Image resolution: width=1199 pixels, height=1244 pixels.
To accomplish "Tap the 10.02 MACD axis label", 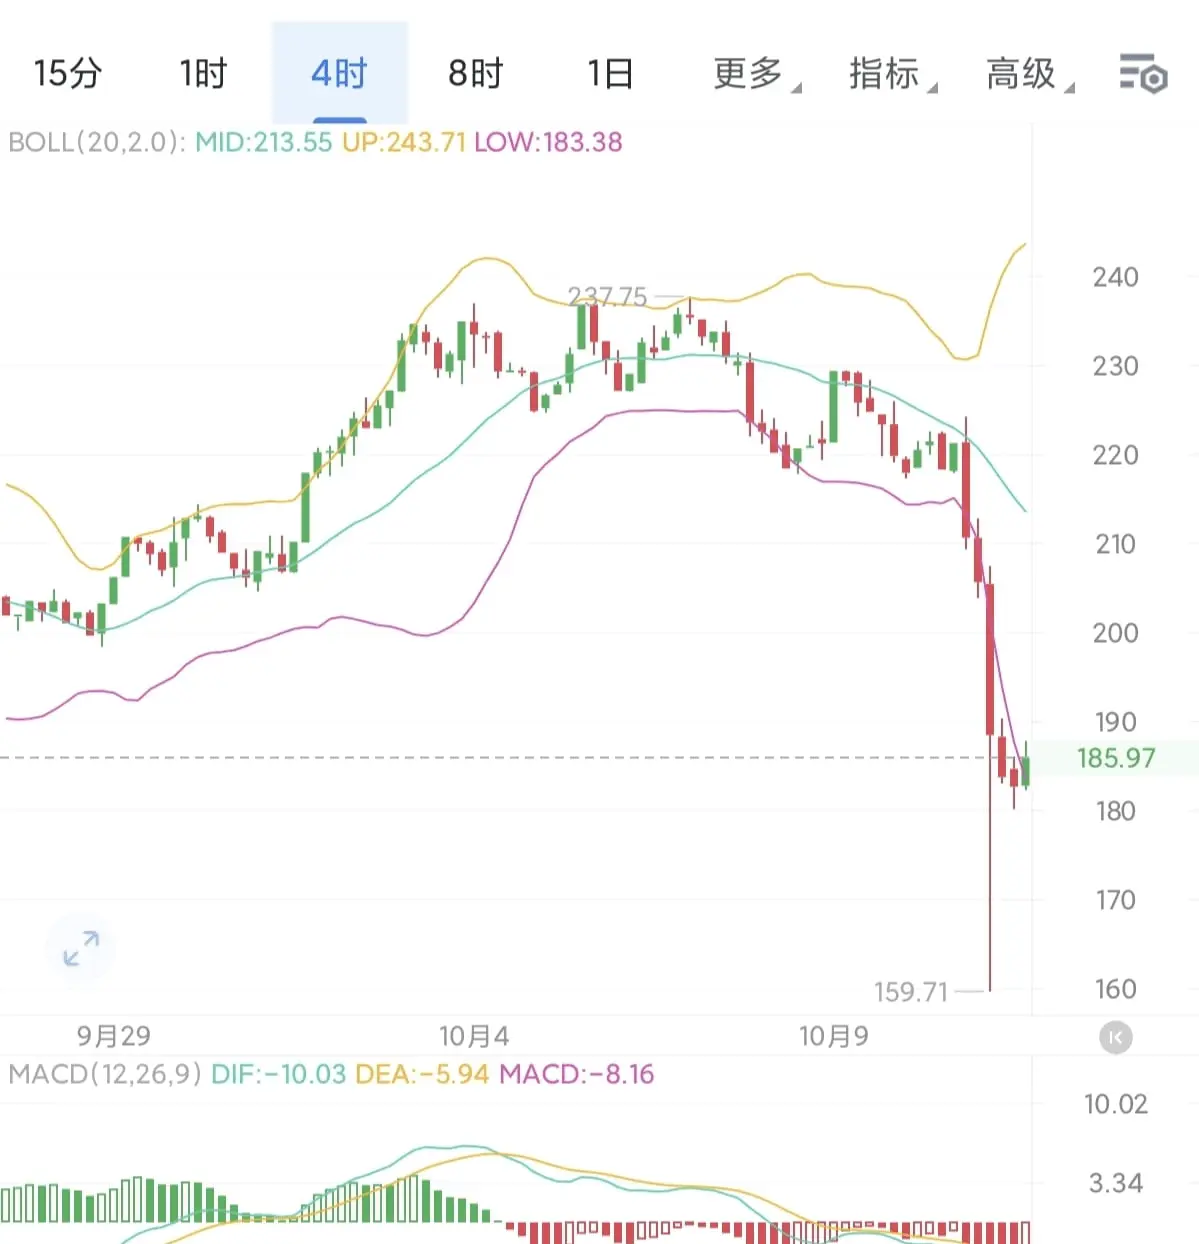I will pyautogui.click(x=1116, y=1104).
